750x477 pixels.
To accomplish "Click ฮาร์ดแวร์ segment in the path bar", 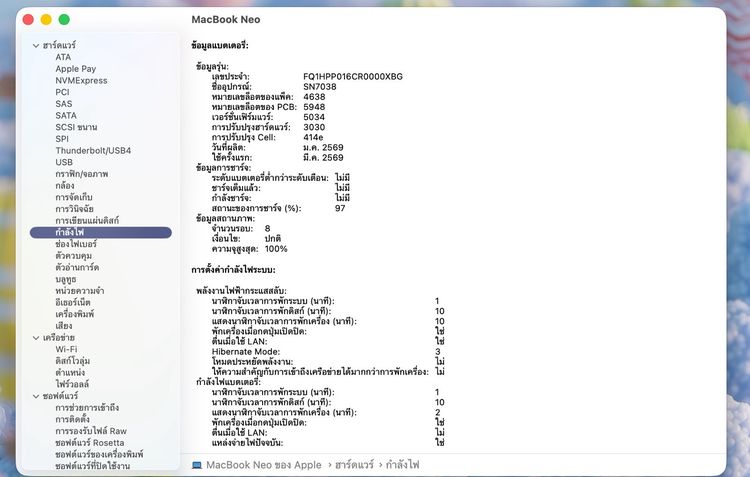I will pyautogui.click(x=354, y=465).
